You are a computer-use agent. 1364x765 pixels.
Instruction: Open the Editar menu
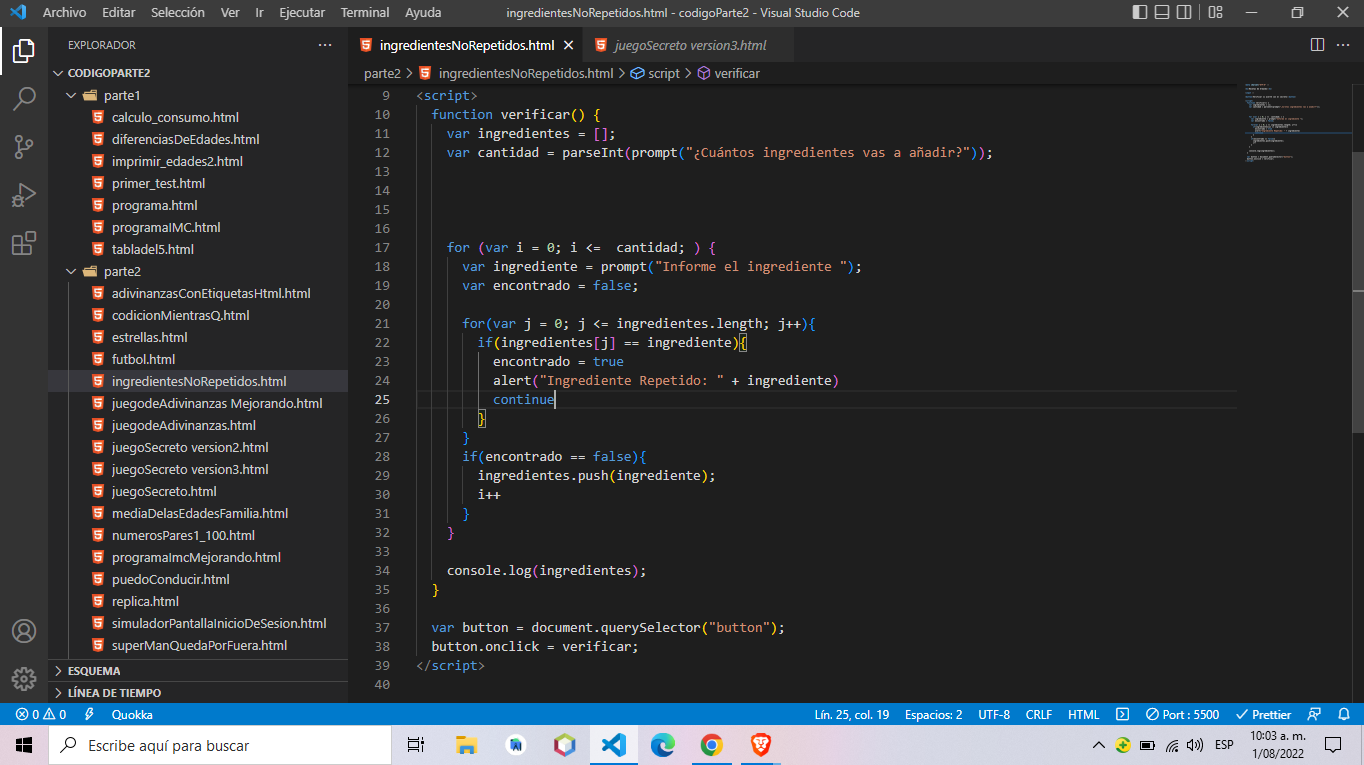click(x=119, y=13)
